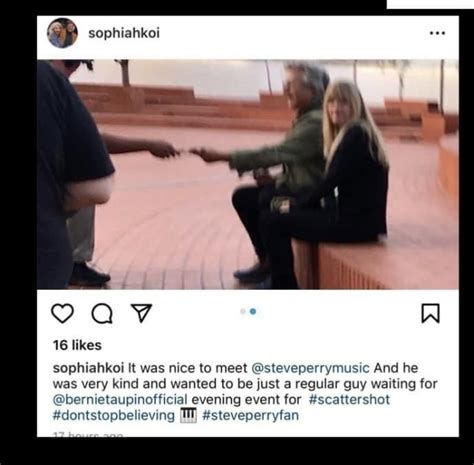Image resolution: width=474 pixels, height=465 pixels.
Task: Open the #steveperryfan hashtag
Action: point(250,415)
